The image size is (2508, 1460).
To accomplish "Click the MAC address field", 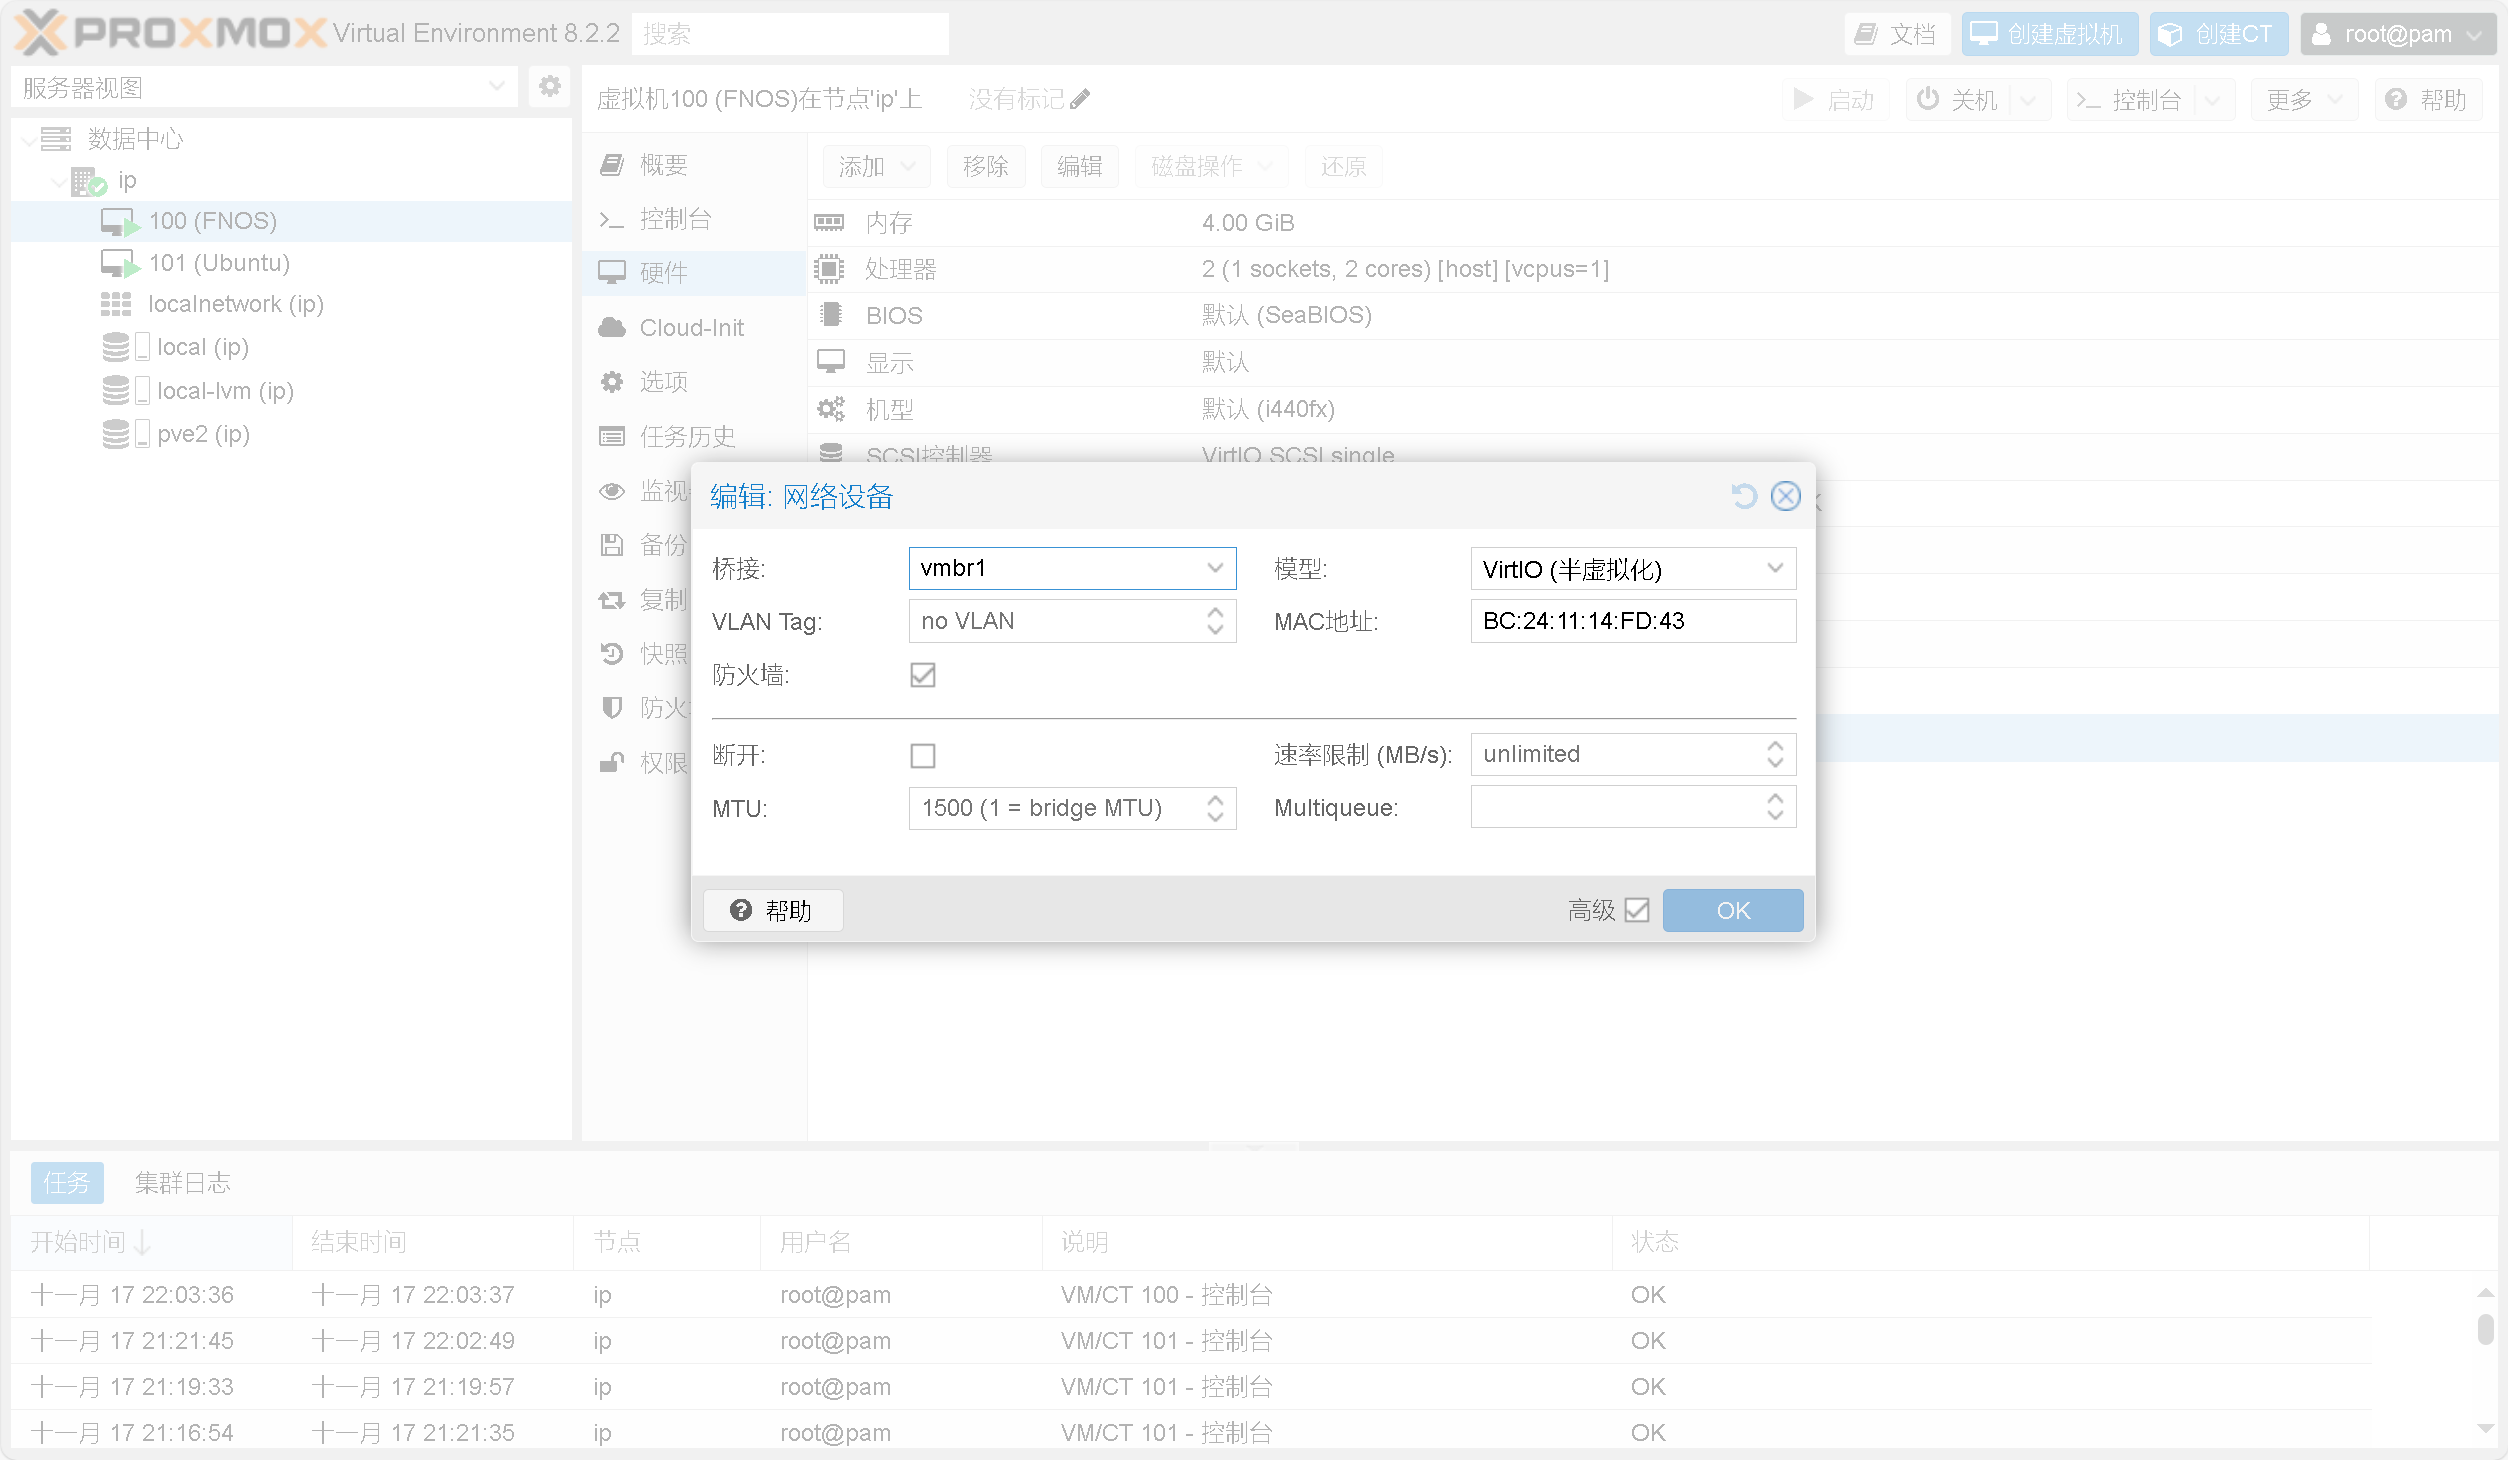I will pos(1633,621).
